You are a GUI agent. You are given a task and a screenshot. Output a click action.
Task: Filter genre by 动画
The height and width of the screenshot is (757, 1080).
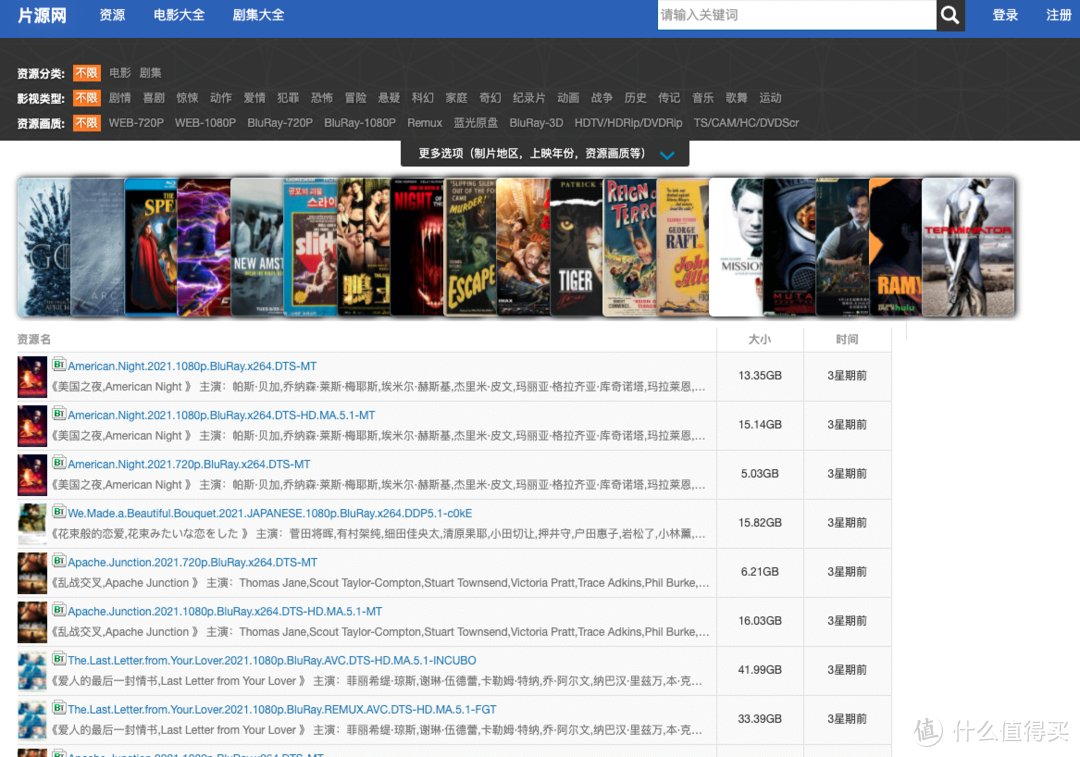point(568,98)
